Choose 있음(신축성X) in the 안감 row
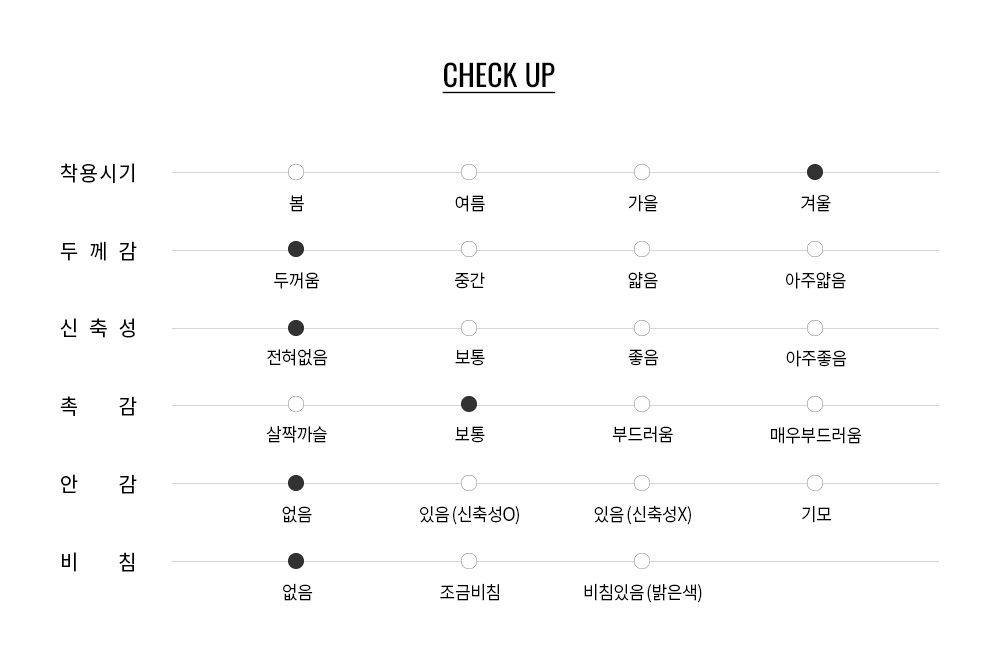Image resolution: width=1000 pixels, height=661 pixels. 642,483
